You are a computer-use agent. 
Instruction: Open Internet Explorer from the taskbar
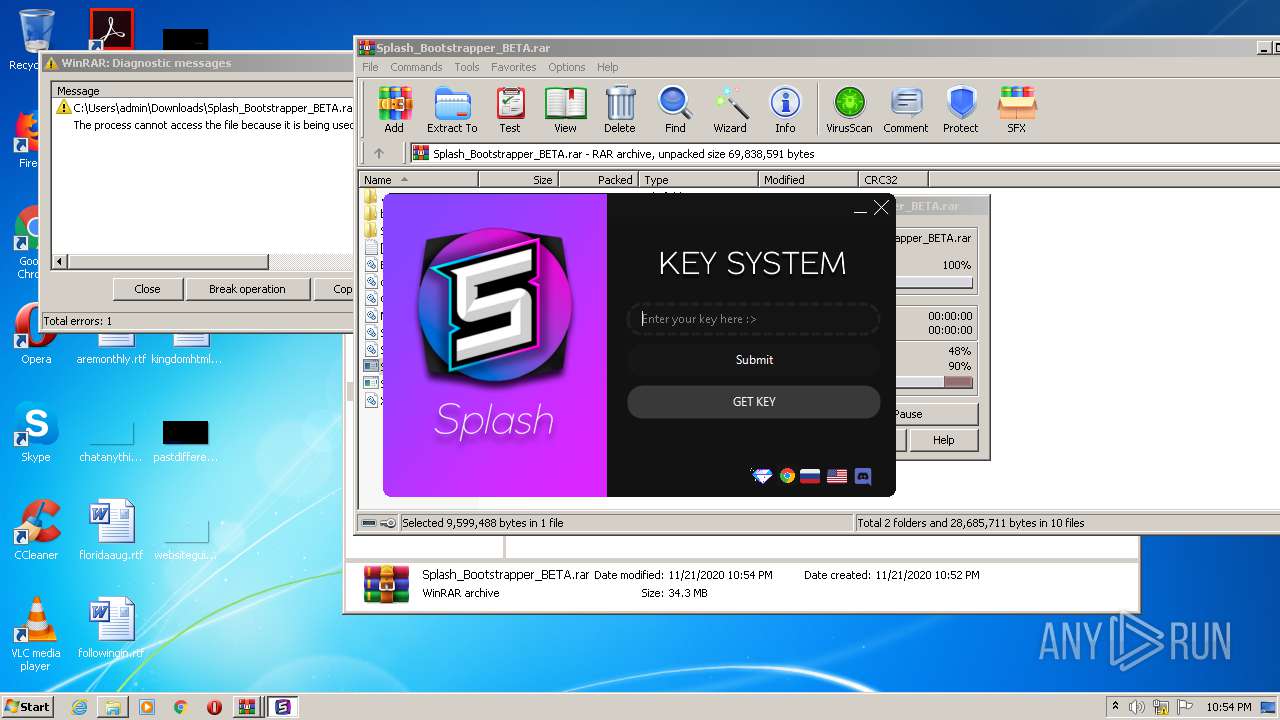pyautogui.click(x=79, y=707)
